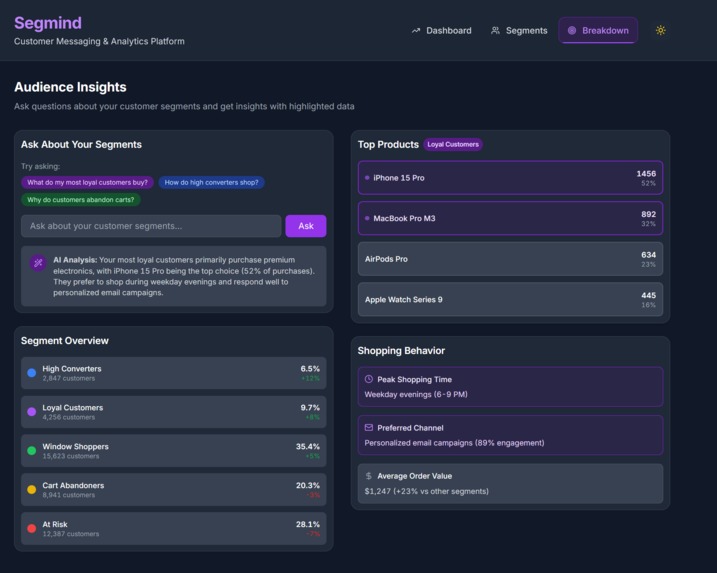The width and height of the screenshot is (717, 573).
Task: Click the green Window Shoppers color dot
Action: coord(32,450)
